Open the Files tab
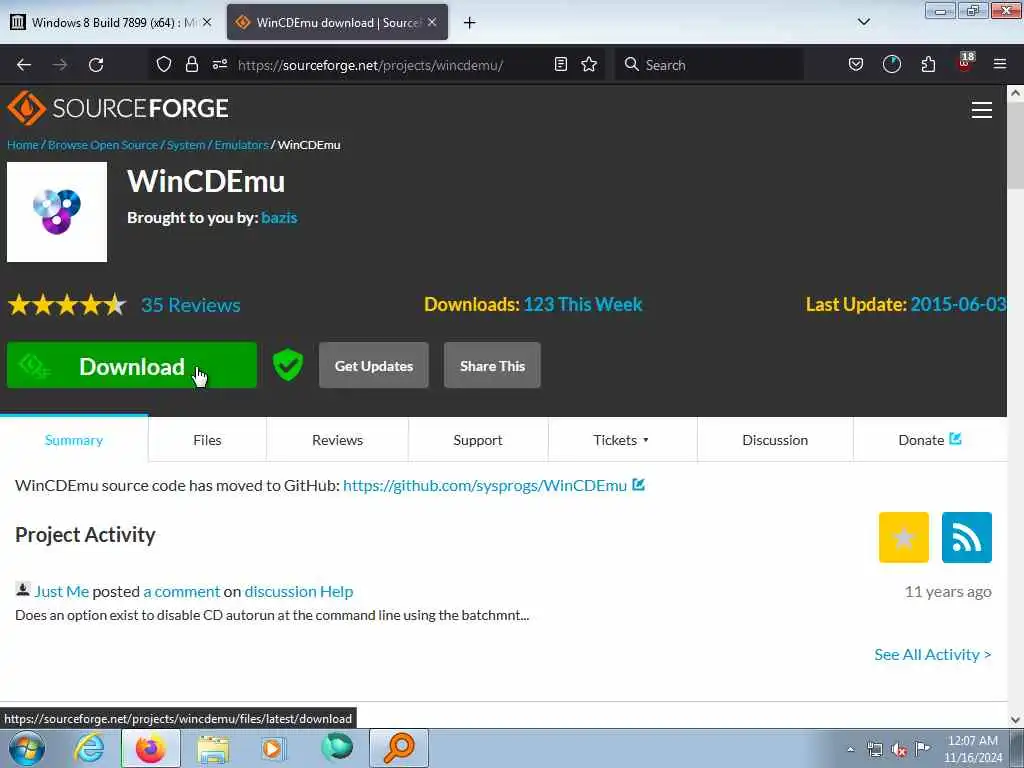 pyautogui.click(x=207, y=440)
